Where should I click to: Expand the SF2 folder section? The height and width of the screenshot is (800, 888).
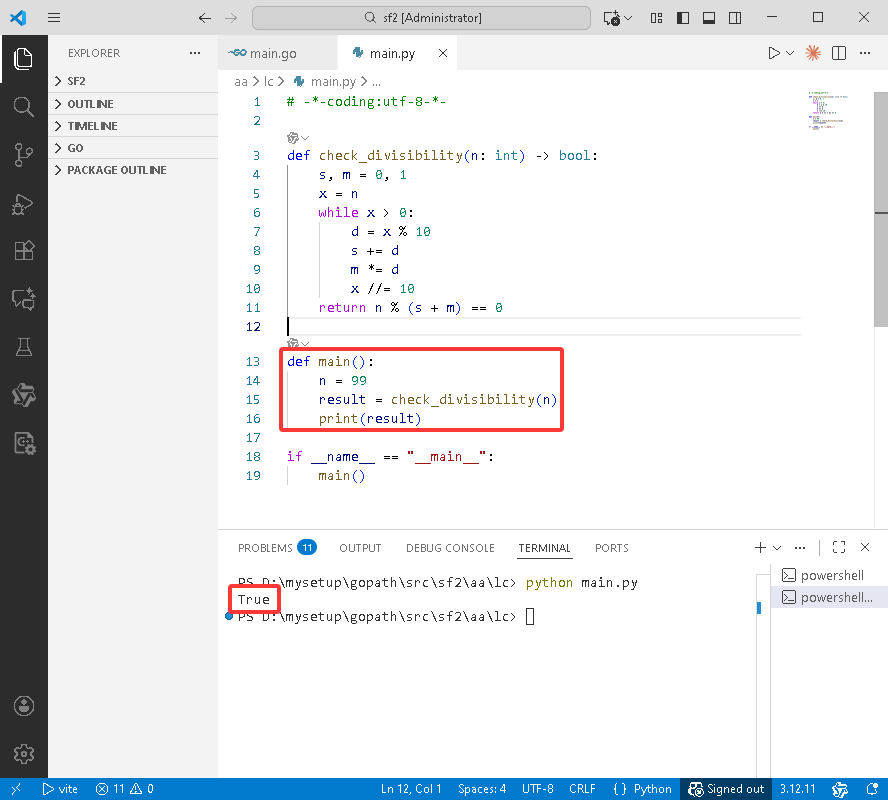(133, 81)
